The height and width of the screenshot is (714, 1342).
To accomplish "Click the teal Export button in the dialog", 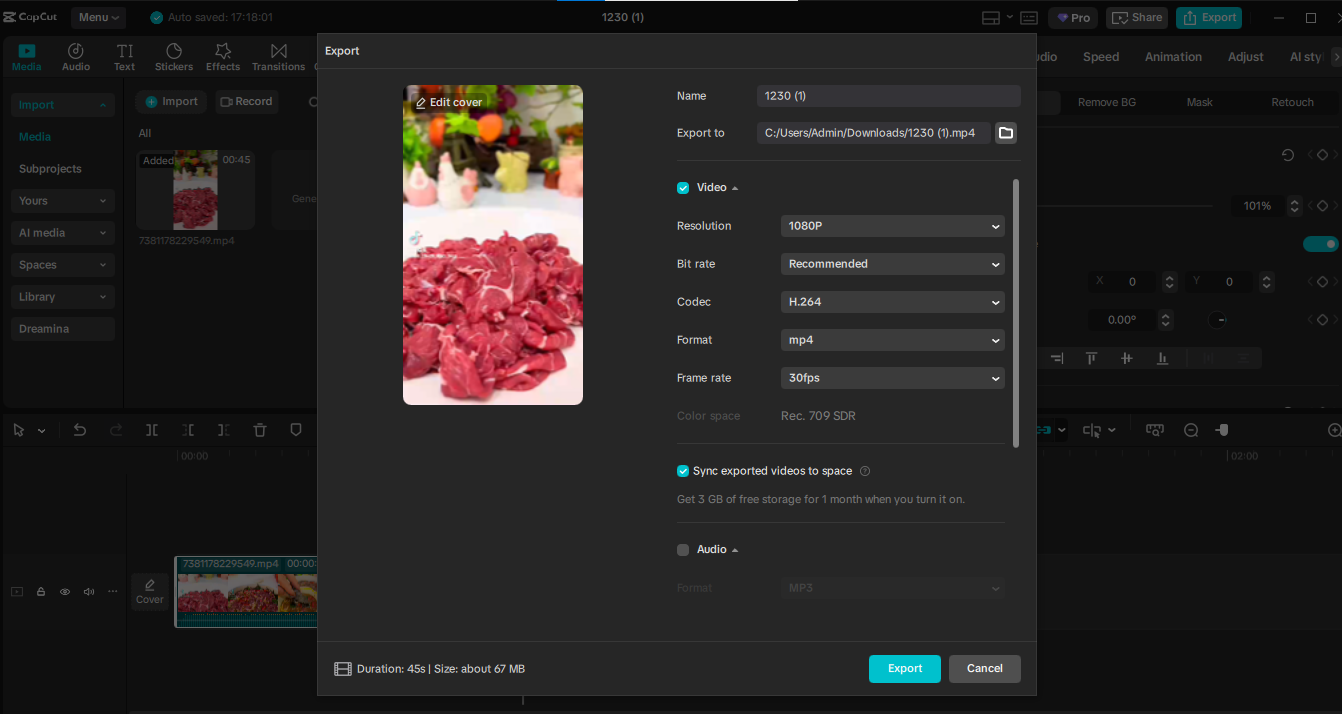I will point(905,669).
